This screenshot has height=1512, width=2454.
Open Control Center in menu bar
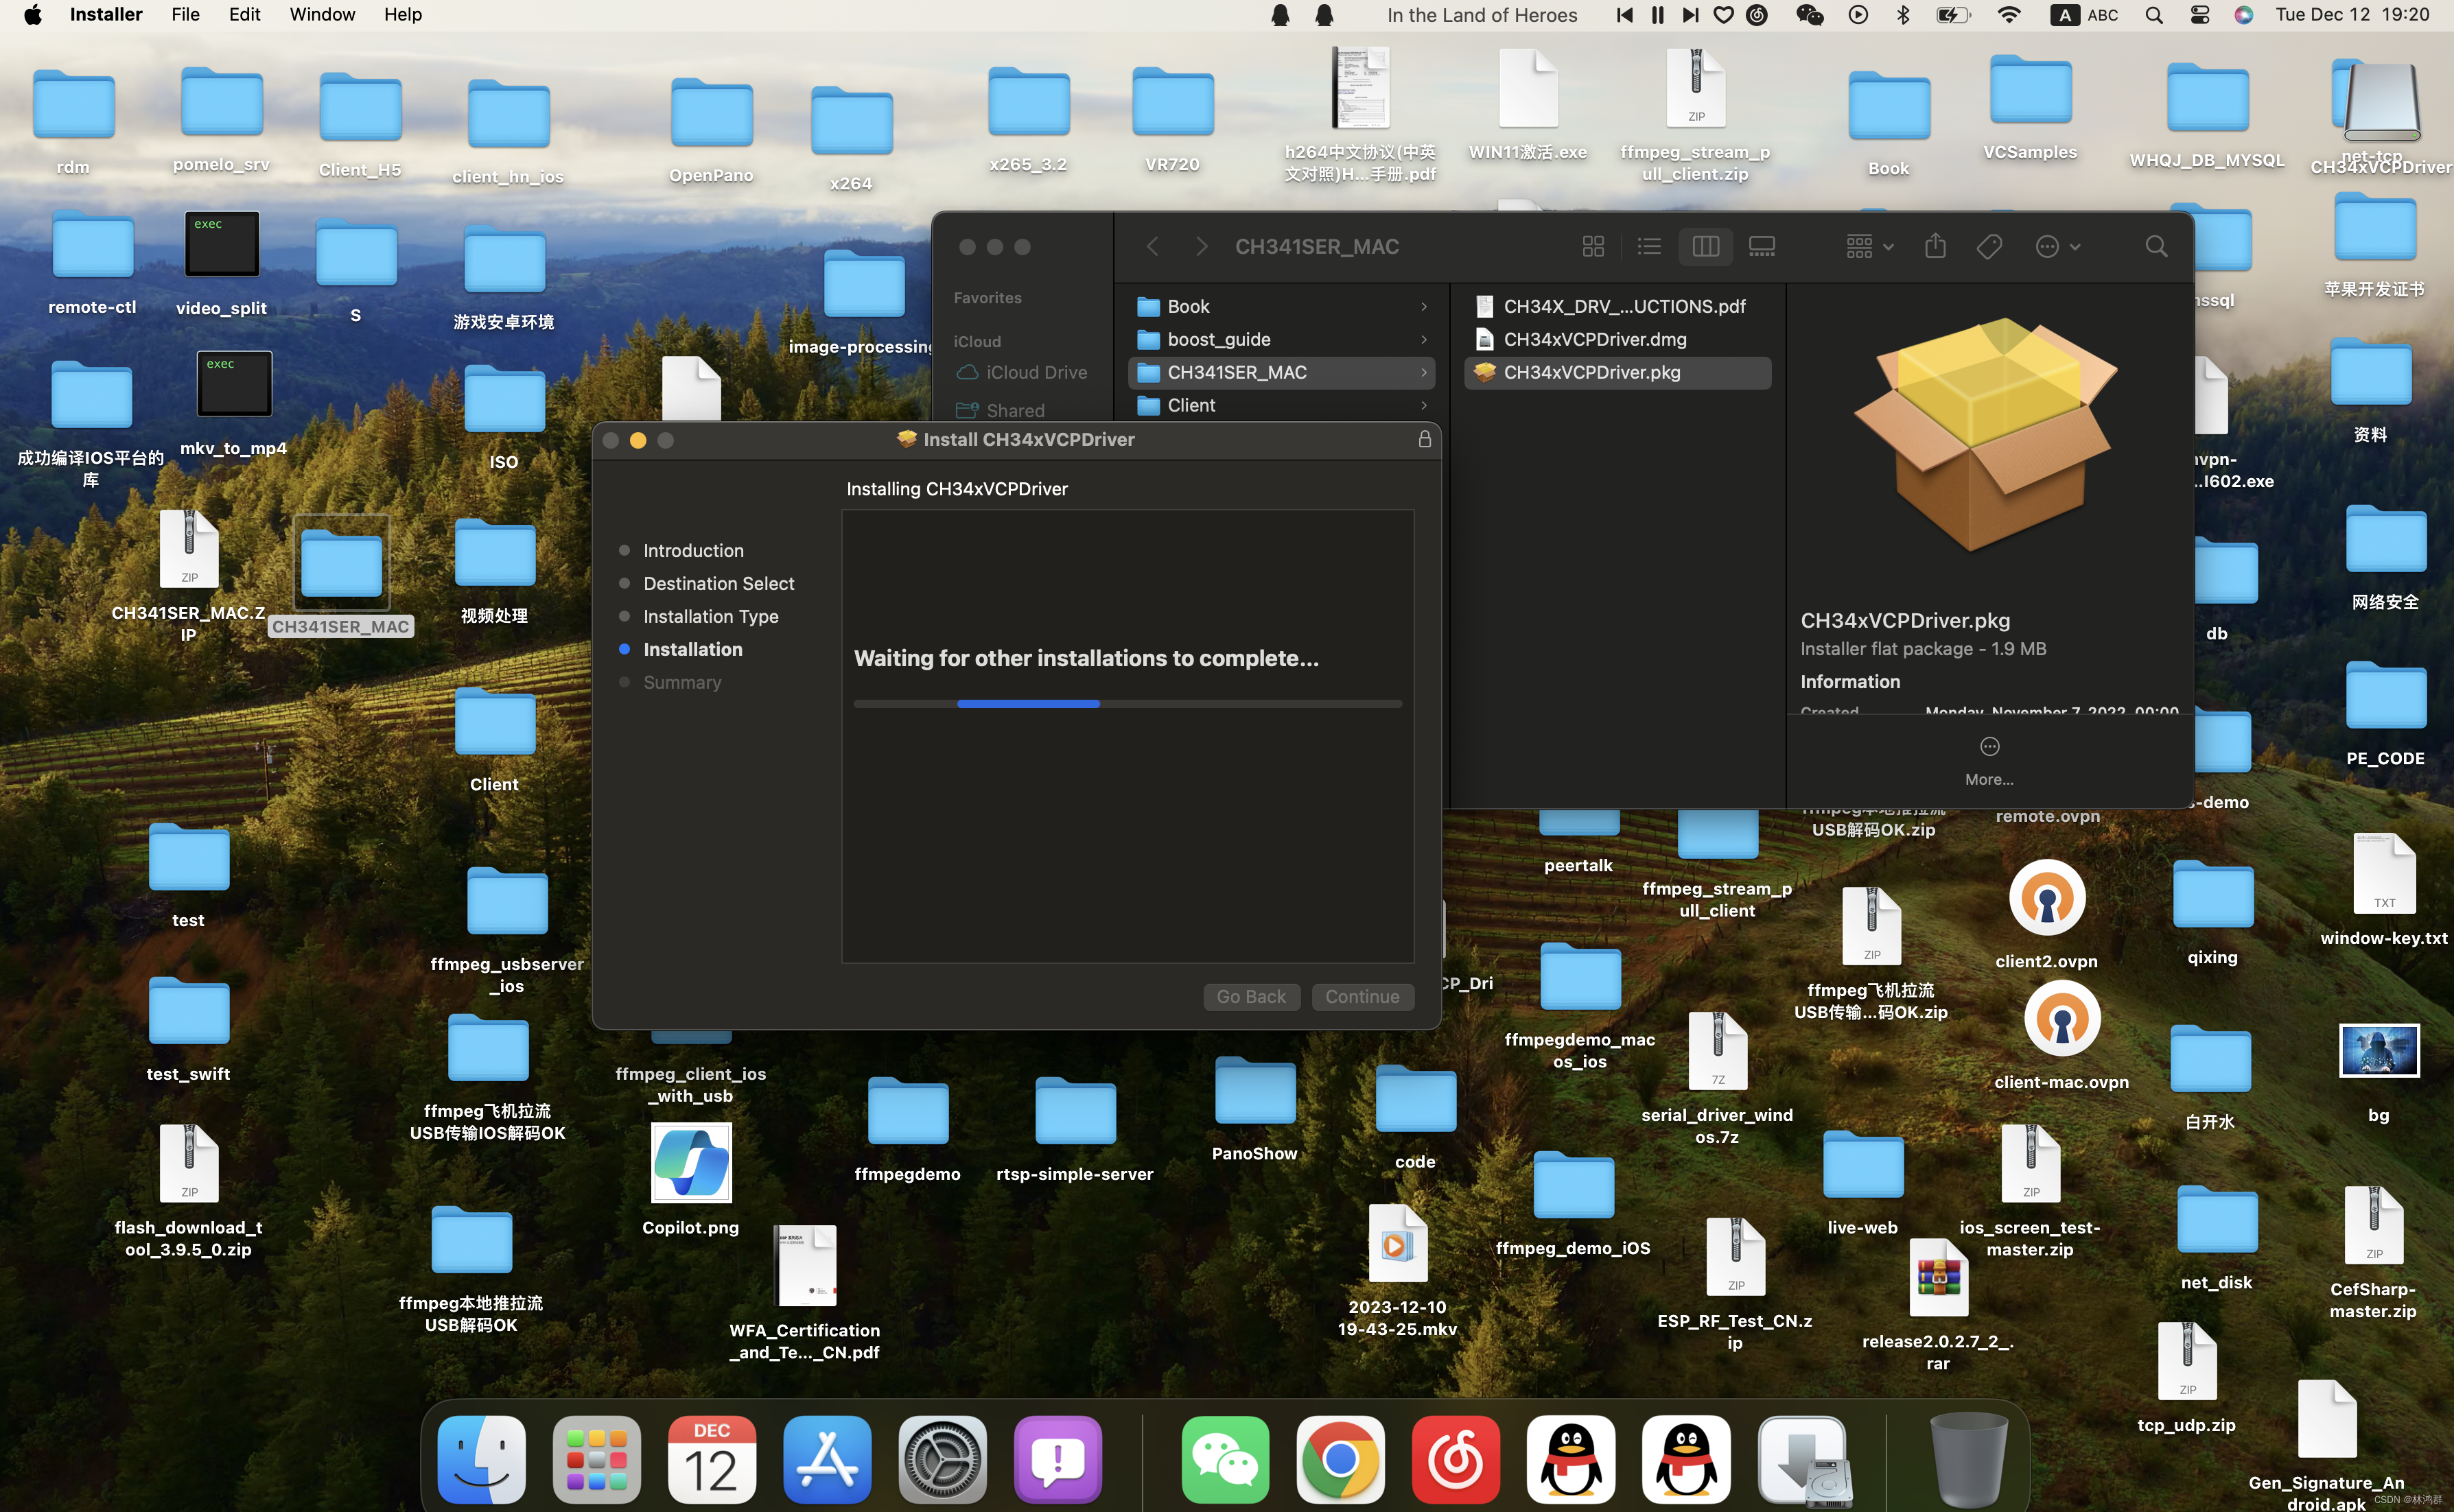click(2199, 15)
